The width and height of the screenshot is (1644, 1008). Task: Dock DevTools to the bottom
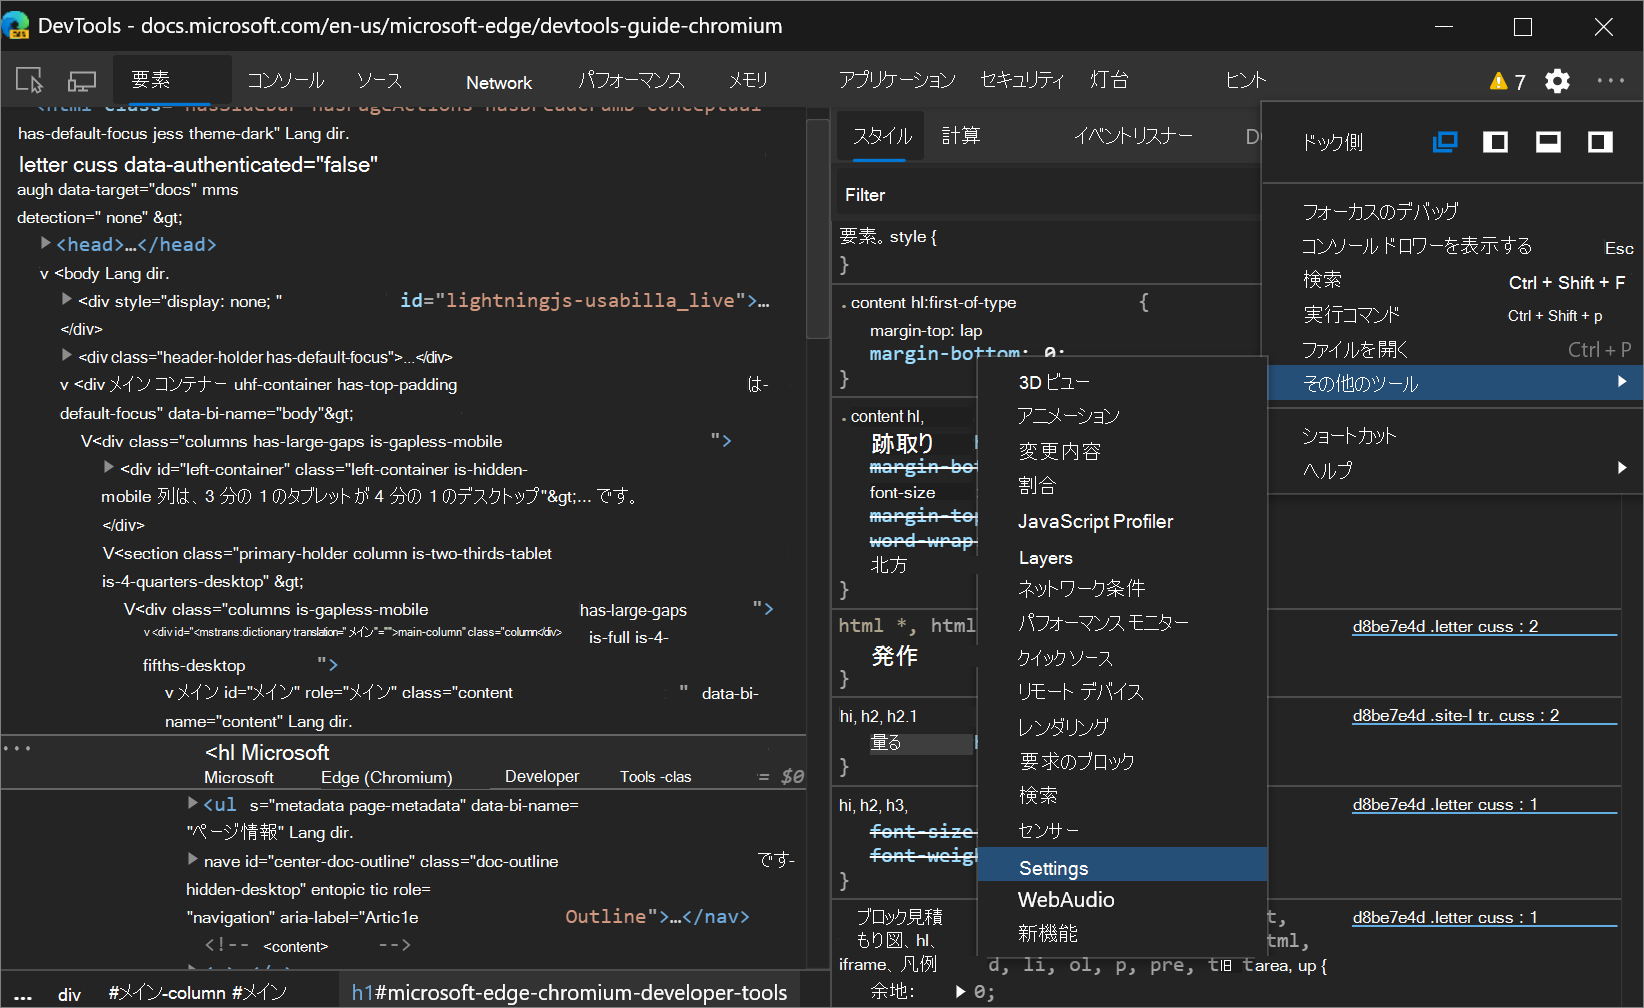(x=1548, y=142)
